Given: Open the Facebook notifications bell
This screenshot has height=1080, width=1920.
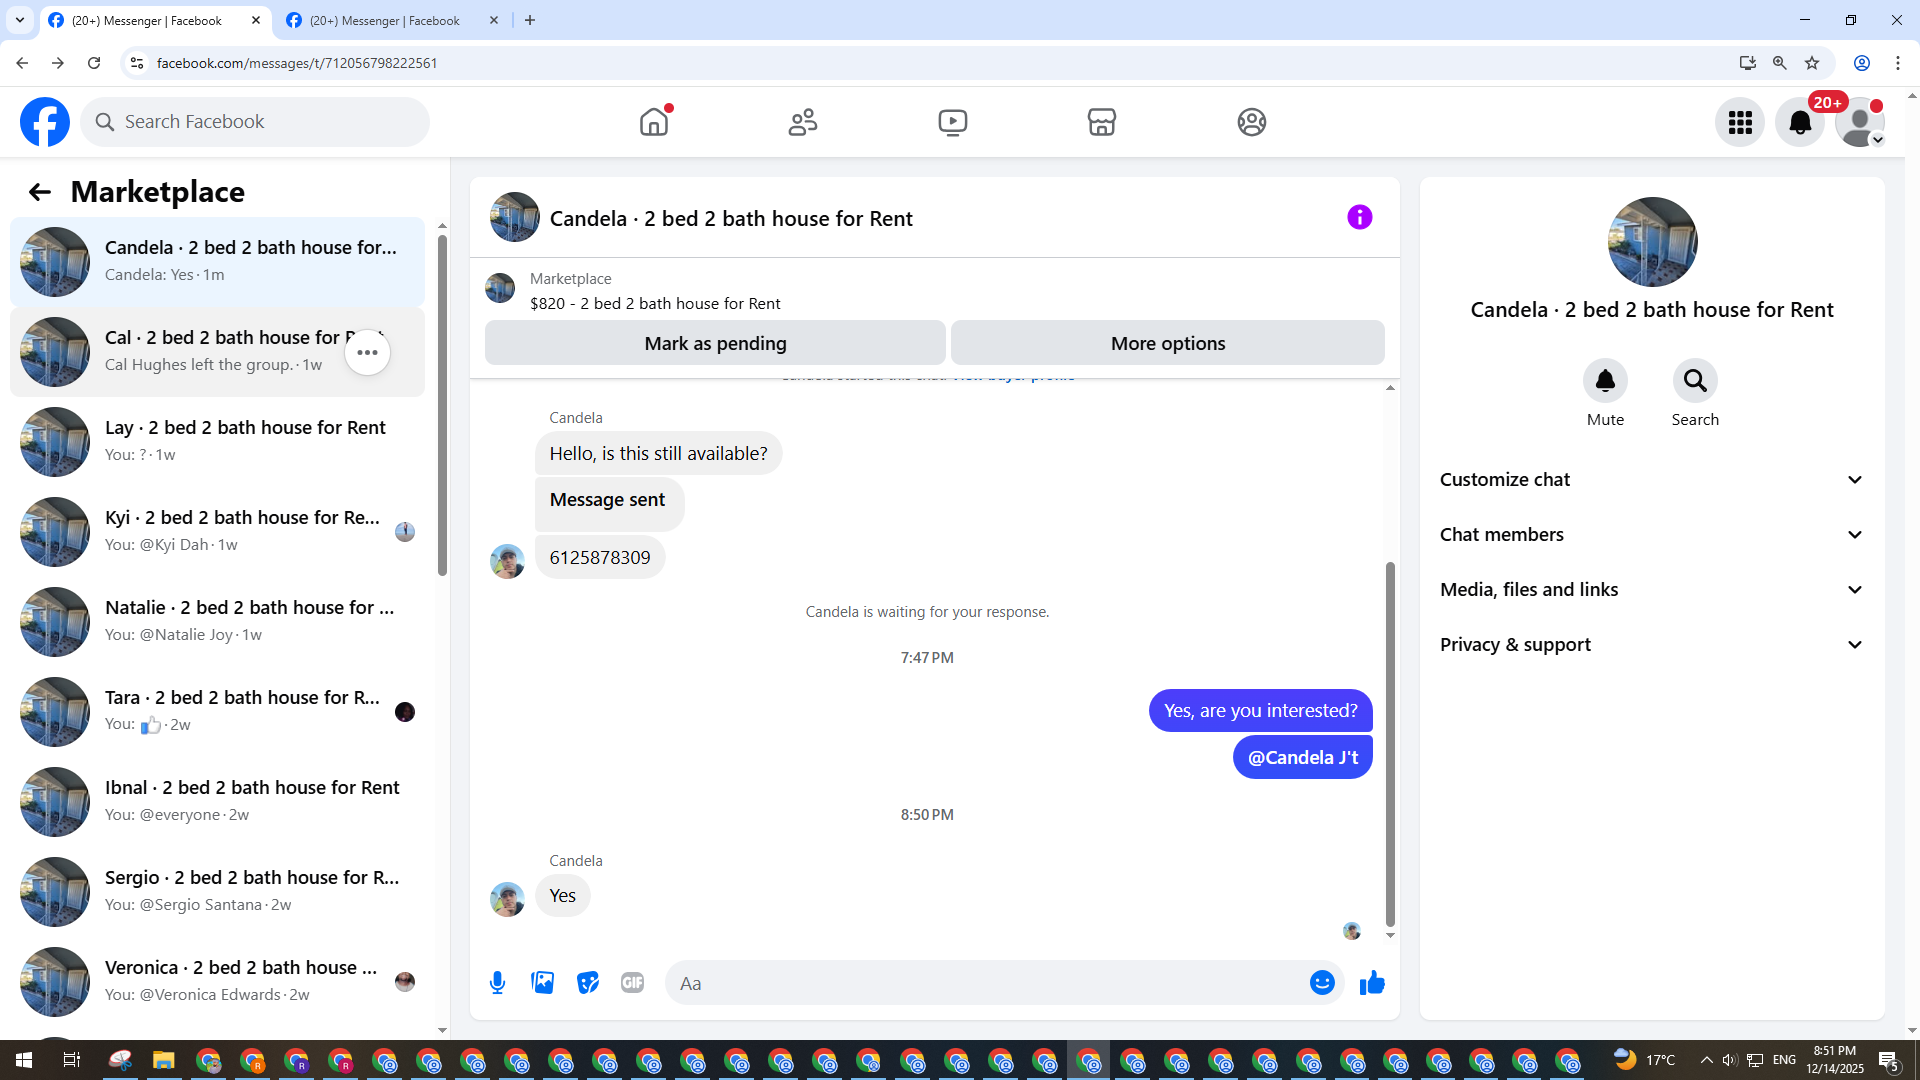Looking at the screenshot, I should pos(1799,122).
